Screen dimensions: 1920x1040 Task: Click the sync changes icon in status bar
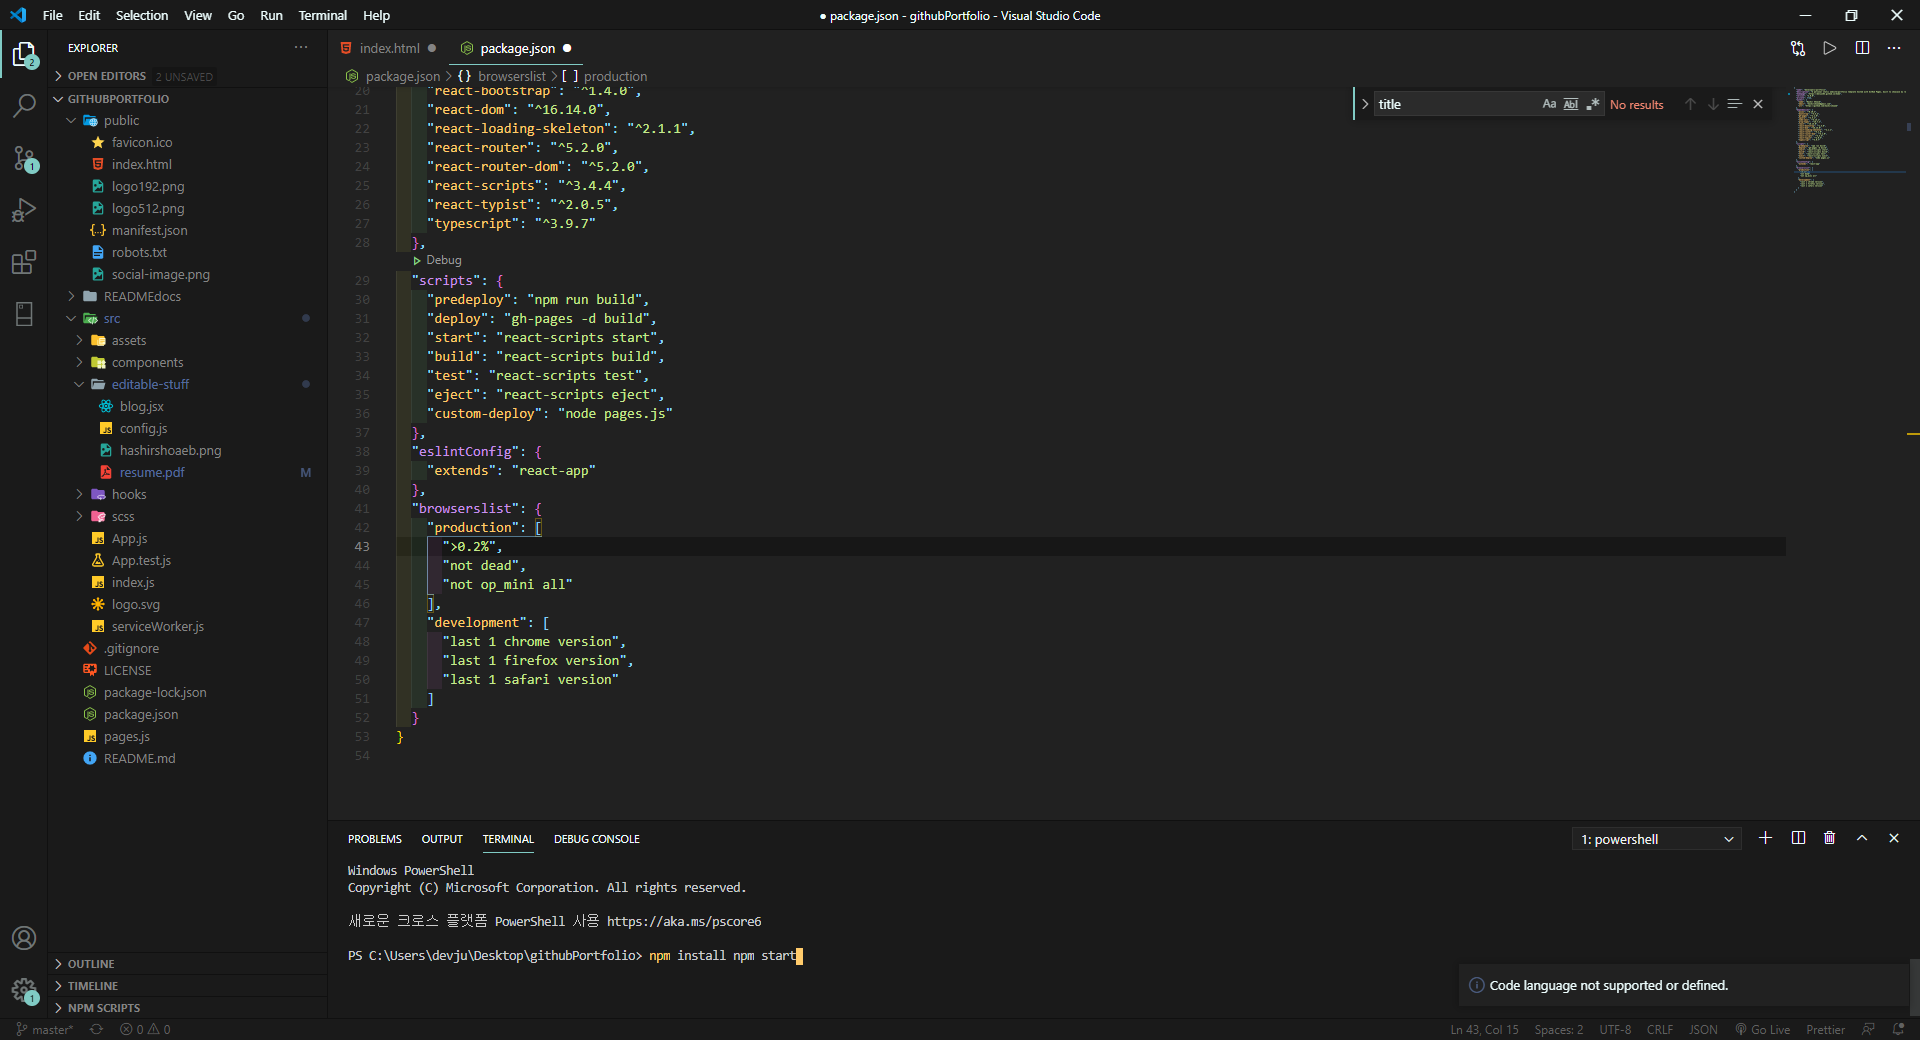pos(96,1029)
